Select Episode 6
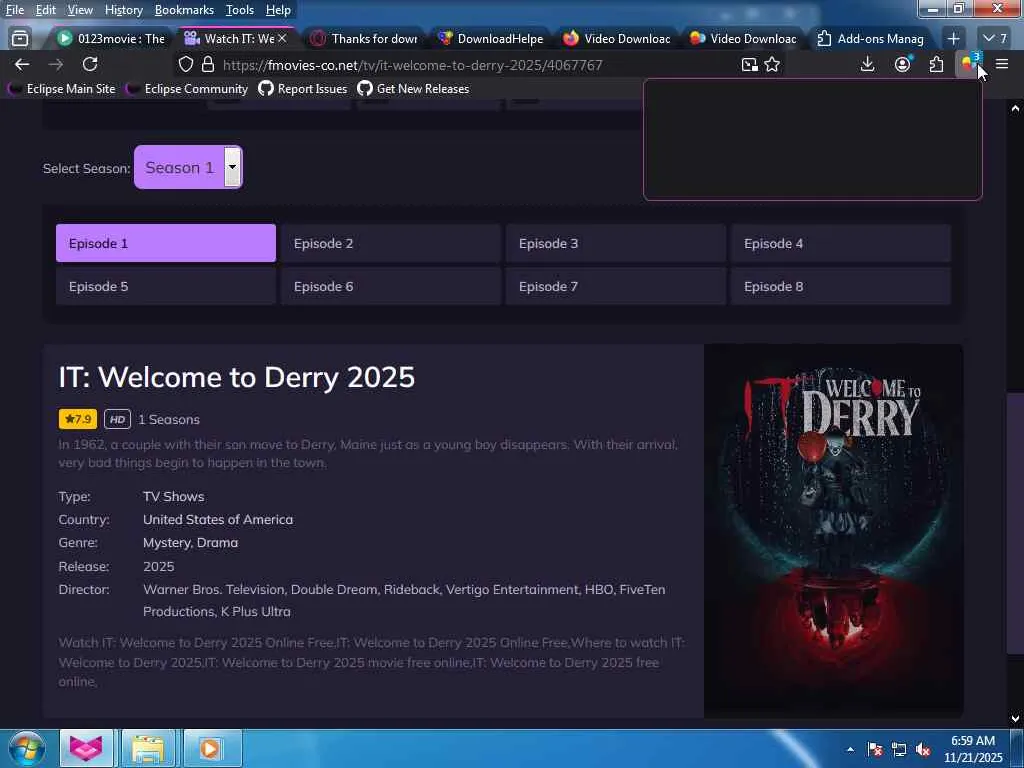Viewport: 1024px width, 768px height. [391, 286]
